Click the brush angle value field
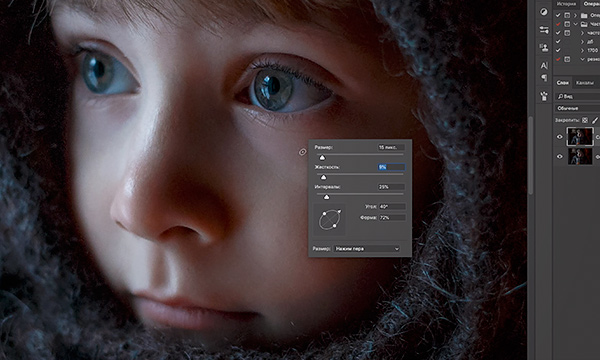 pyautogui.click(x=391, y=207)
